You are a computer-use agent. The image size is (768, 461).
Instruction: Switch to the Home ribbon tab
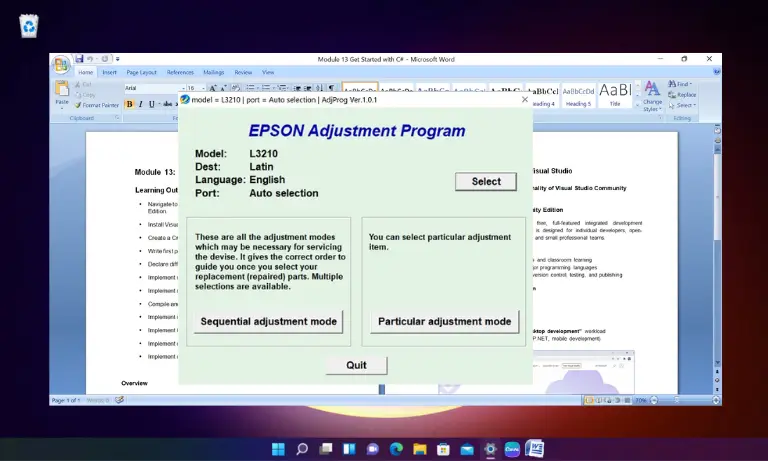[x=85, y=73]
